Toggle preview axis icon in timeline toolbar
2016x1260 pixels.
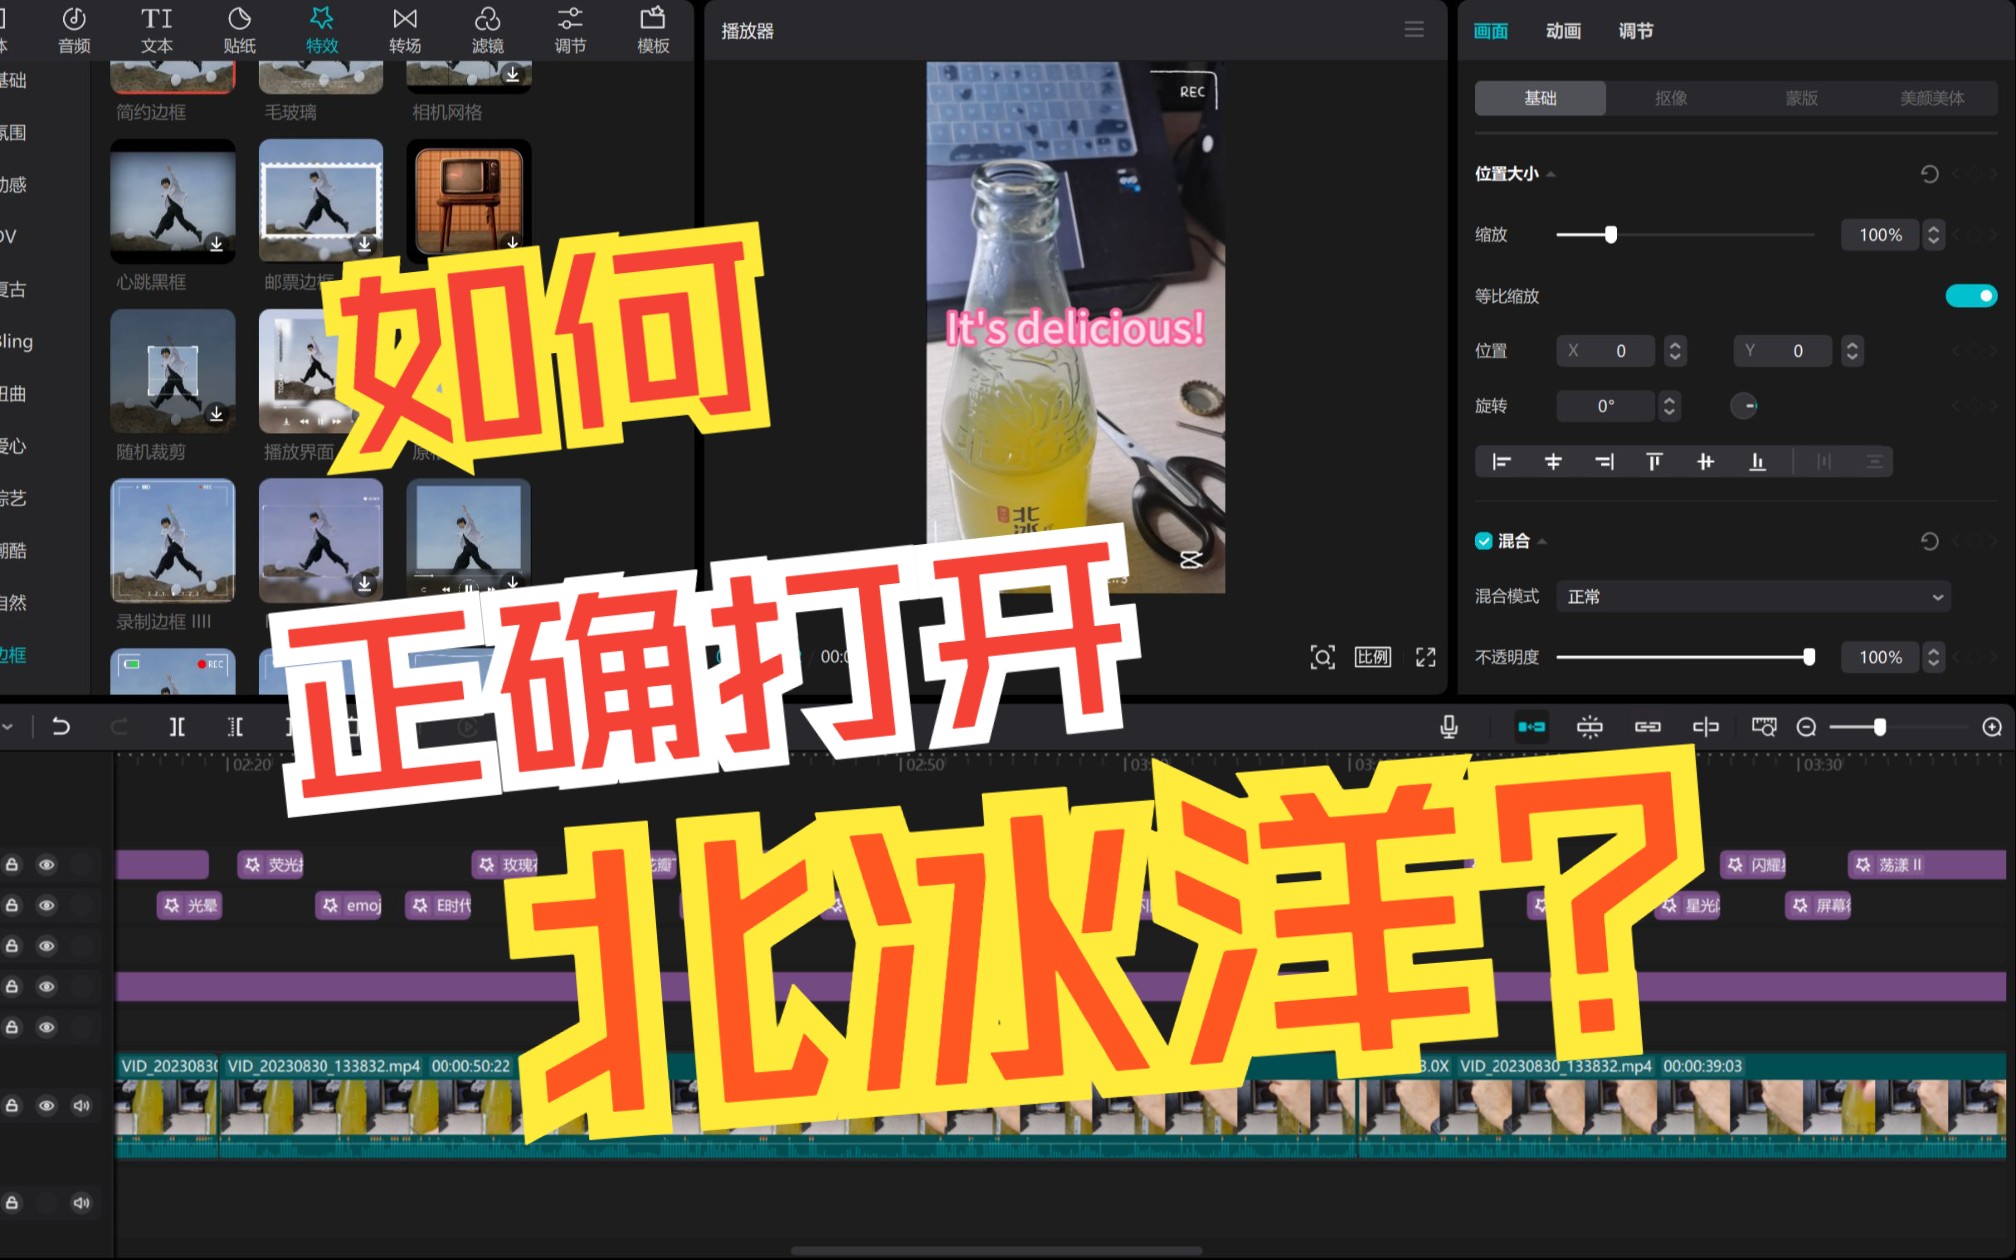click(1705, 727)
